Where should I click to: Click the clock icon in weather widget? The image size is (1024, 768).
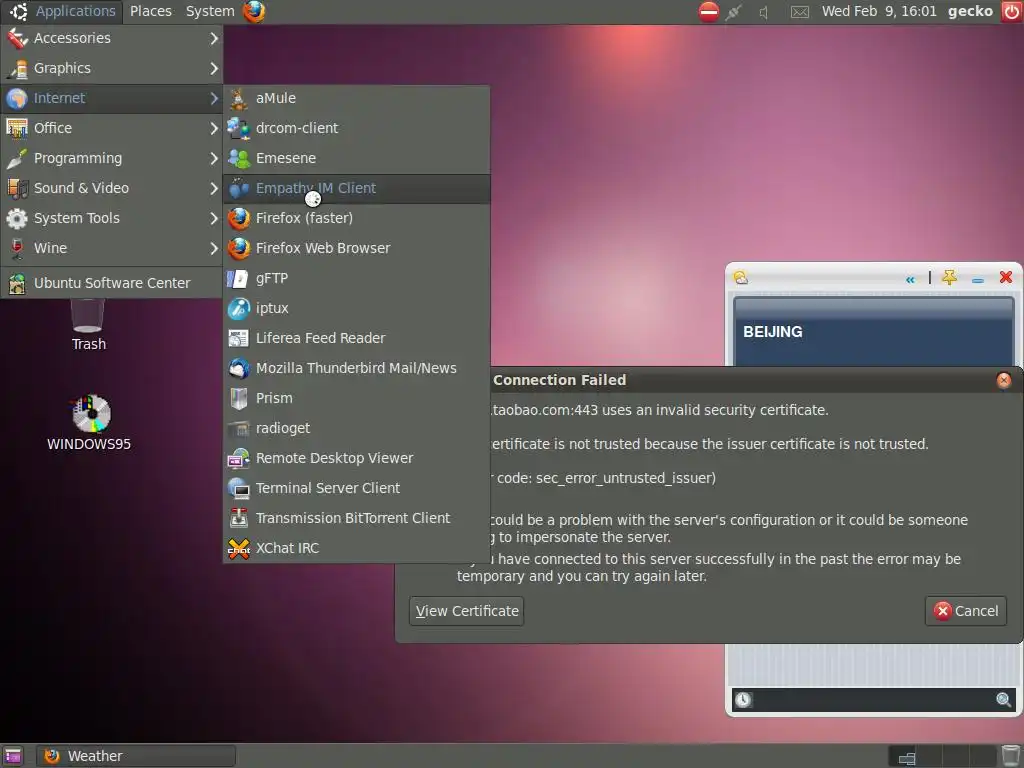(743, 700)
